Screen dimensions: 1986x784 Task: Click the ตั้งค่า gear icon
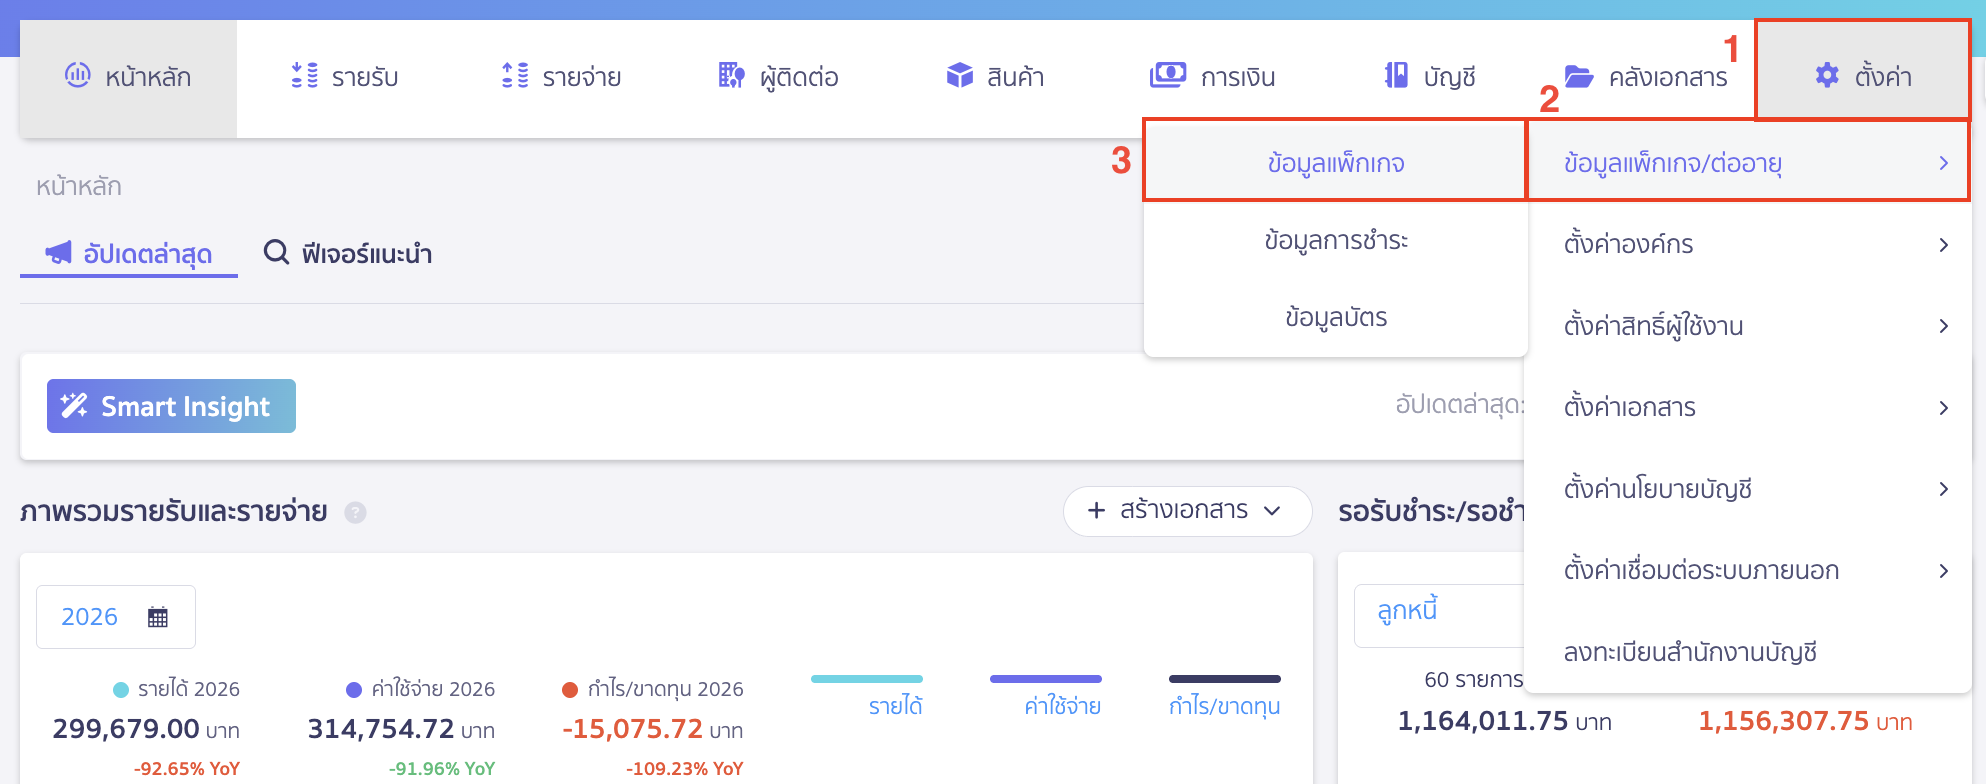1827,76
